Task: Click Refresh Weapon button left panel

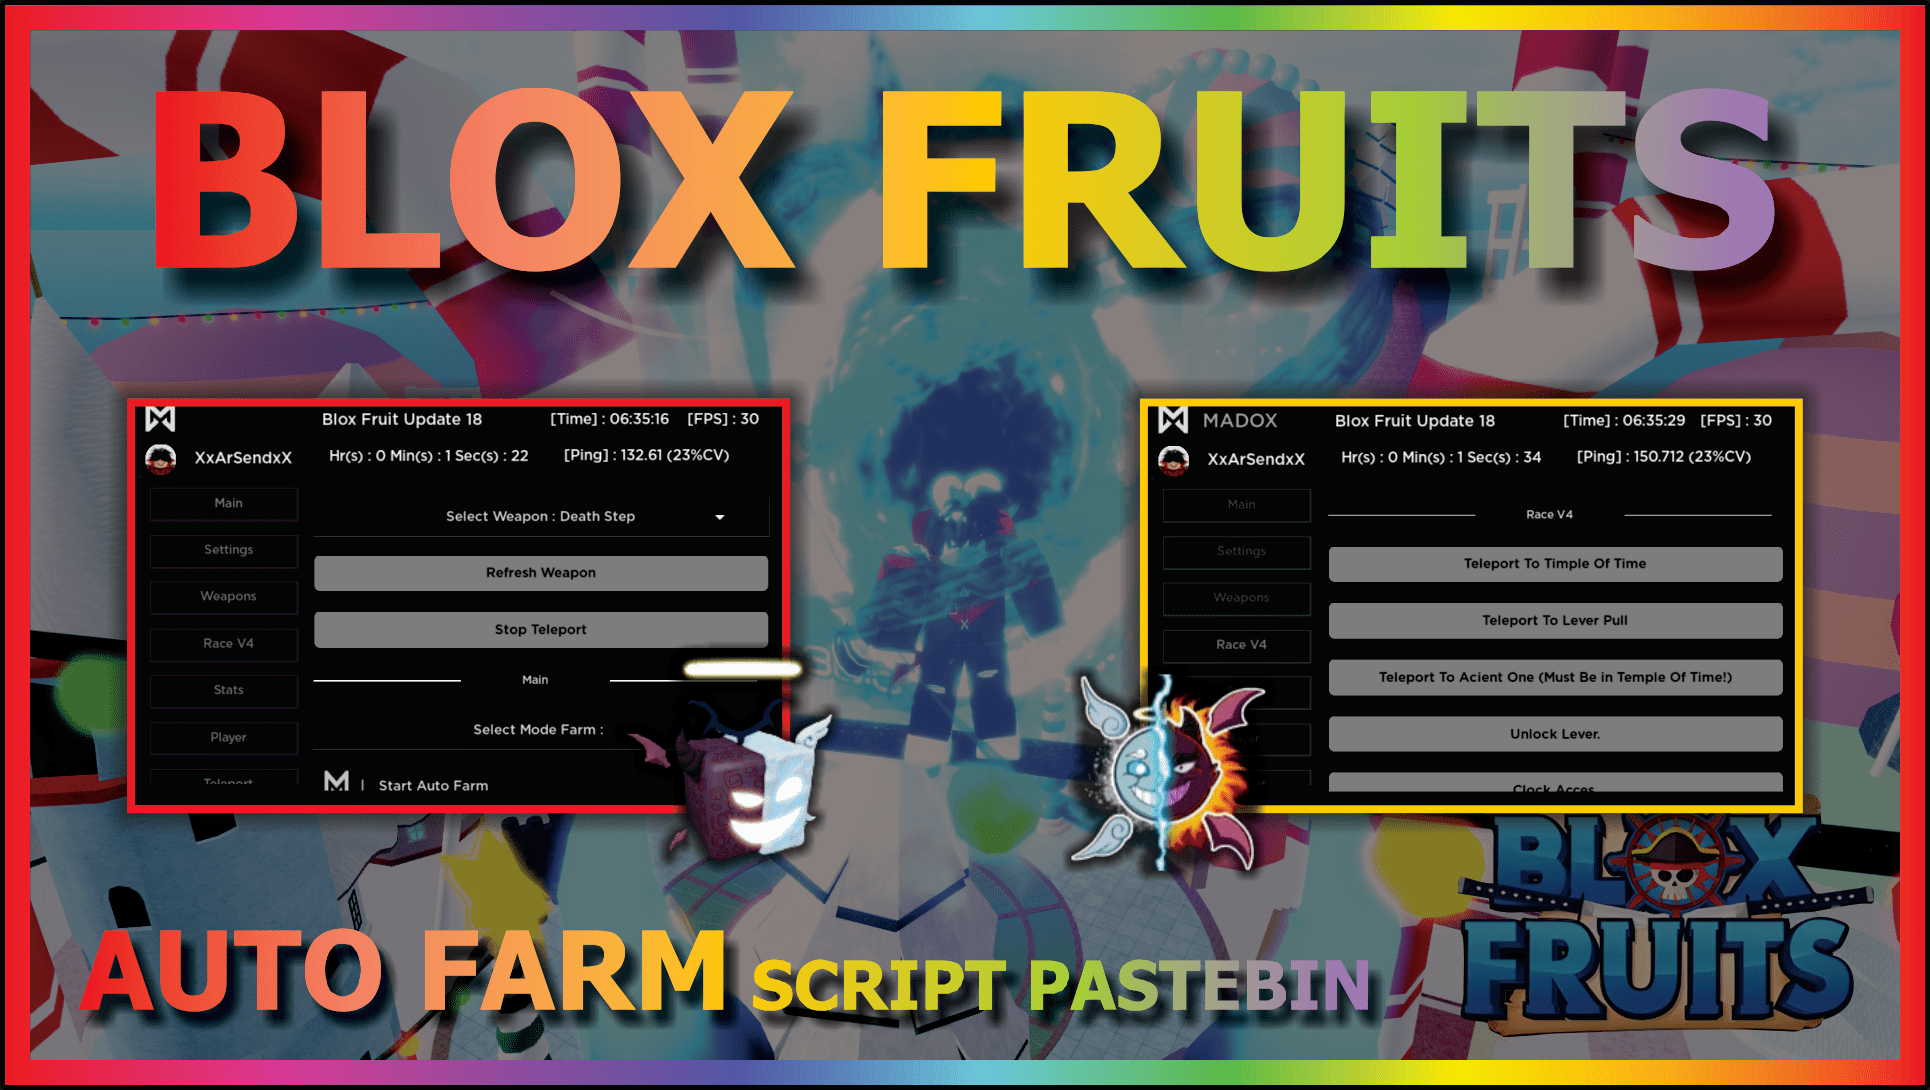Action: click(x=539, y=573)
